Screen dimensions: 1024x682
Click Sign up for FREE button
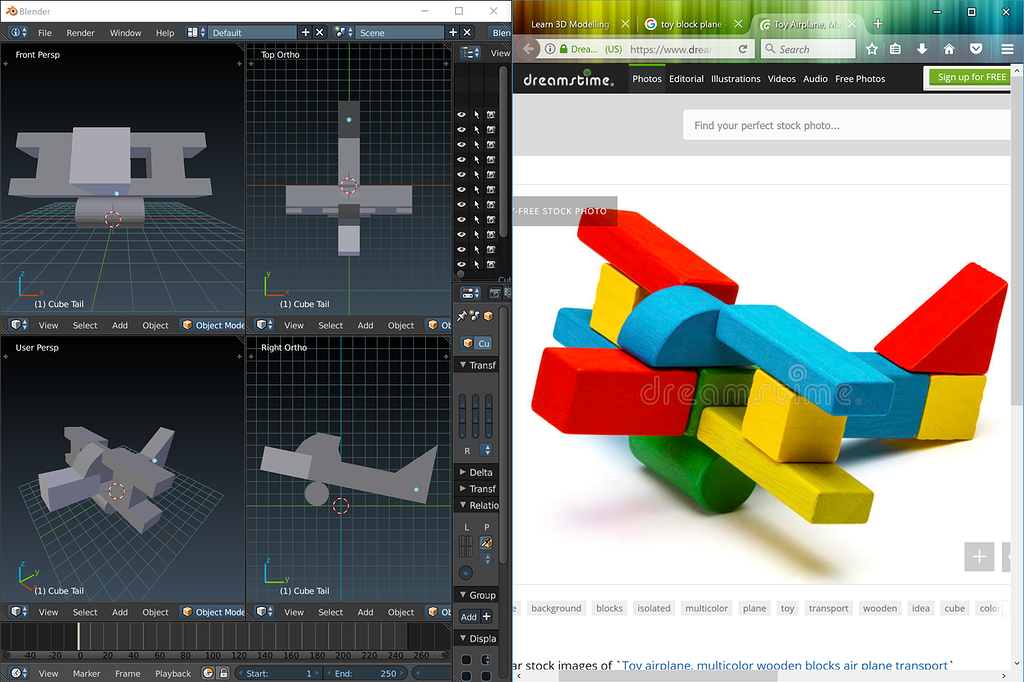point(971,77)
